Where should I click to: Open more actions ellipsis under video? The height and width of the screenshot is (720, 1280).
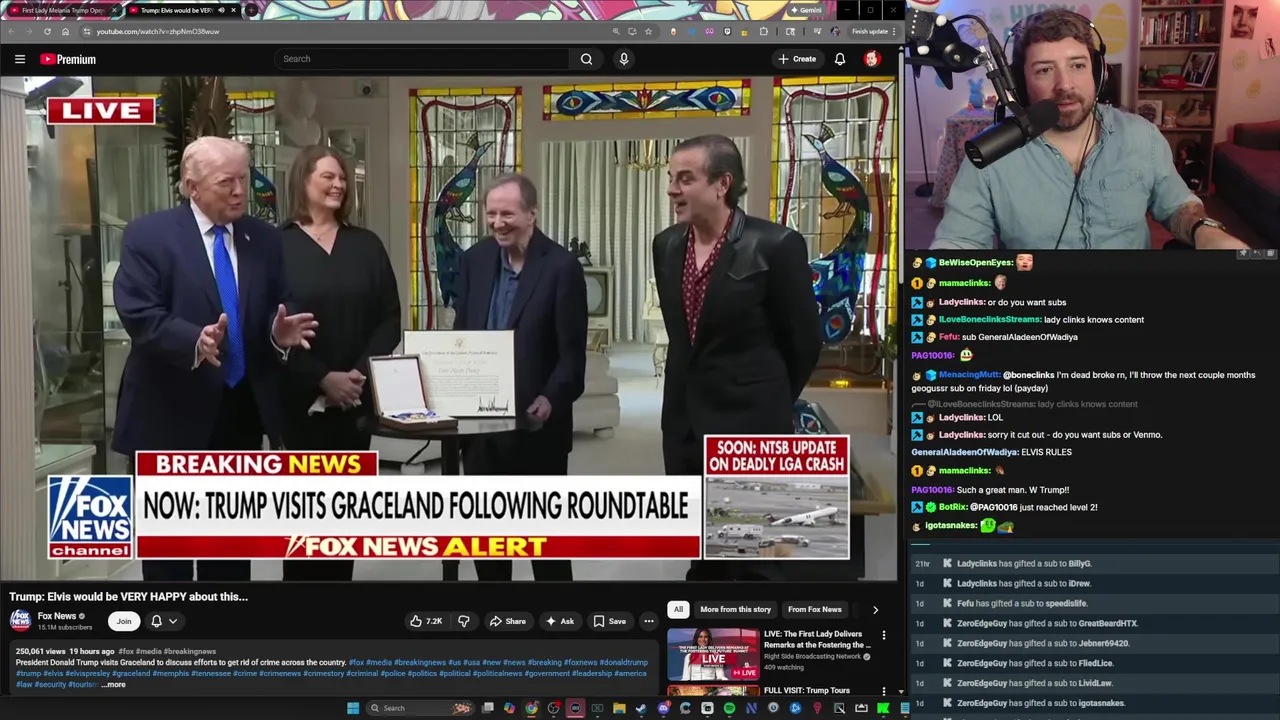click(x=649, y=621)
